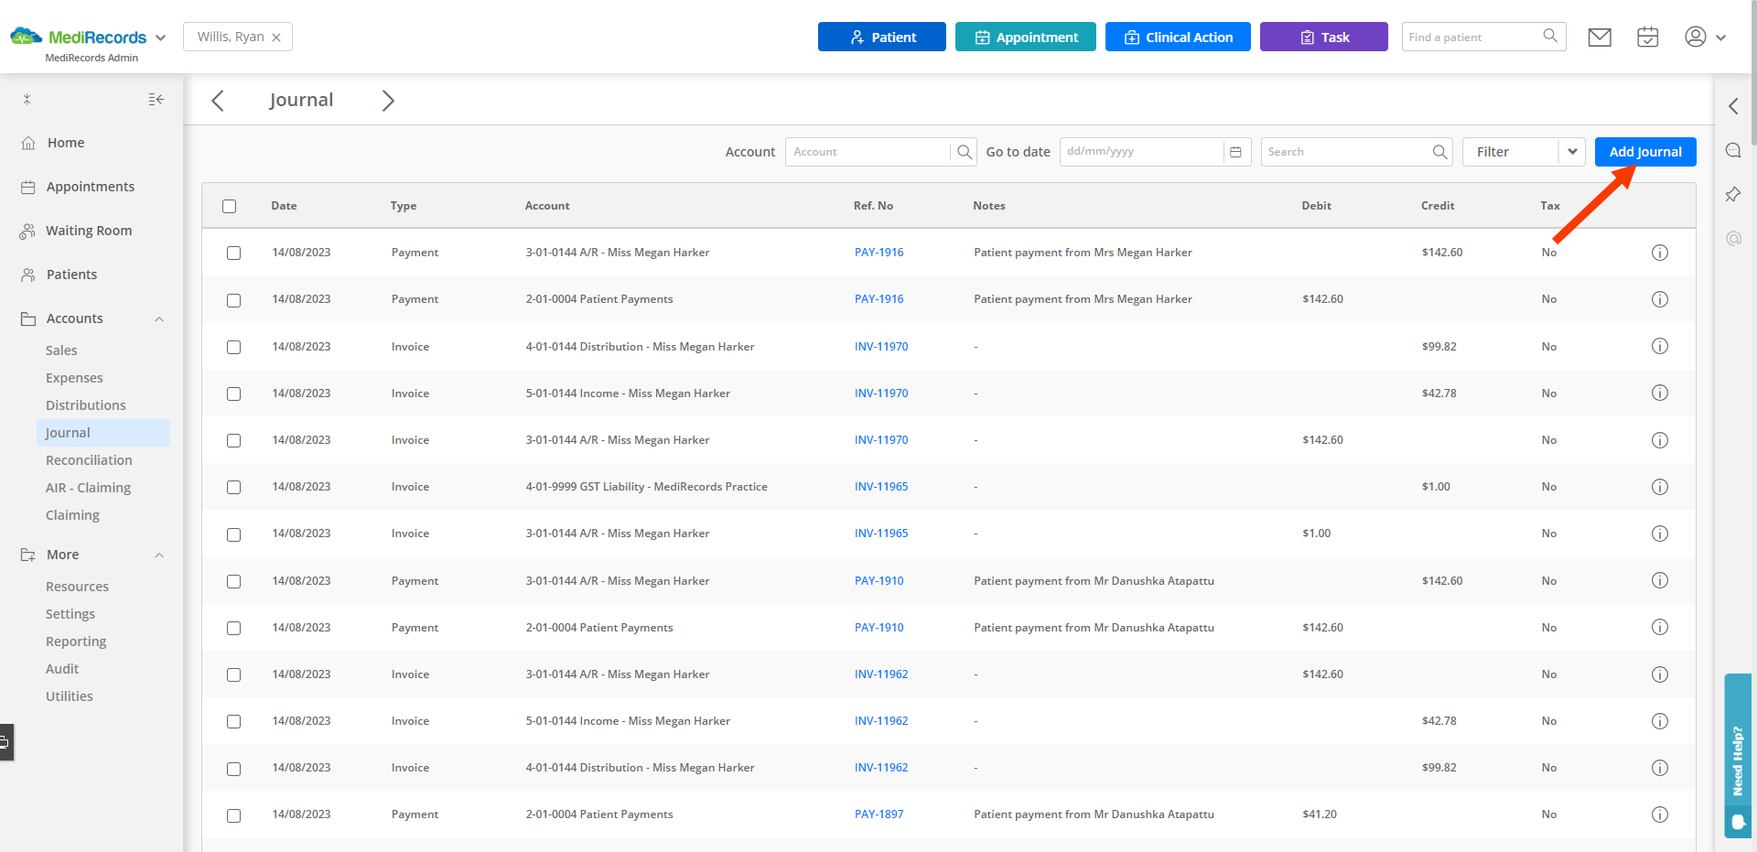Screen dimensions: 1757x852
Task: Open info for INV-11970 Income row
Action: (x=1660, y=393)
